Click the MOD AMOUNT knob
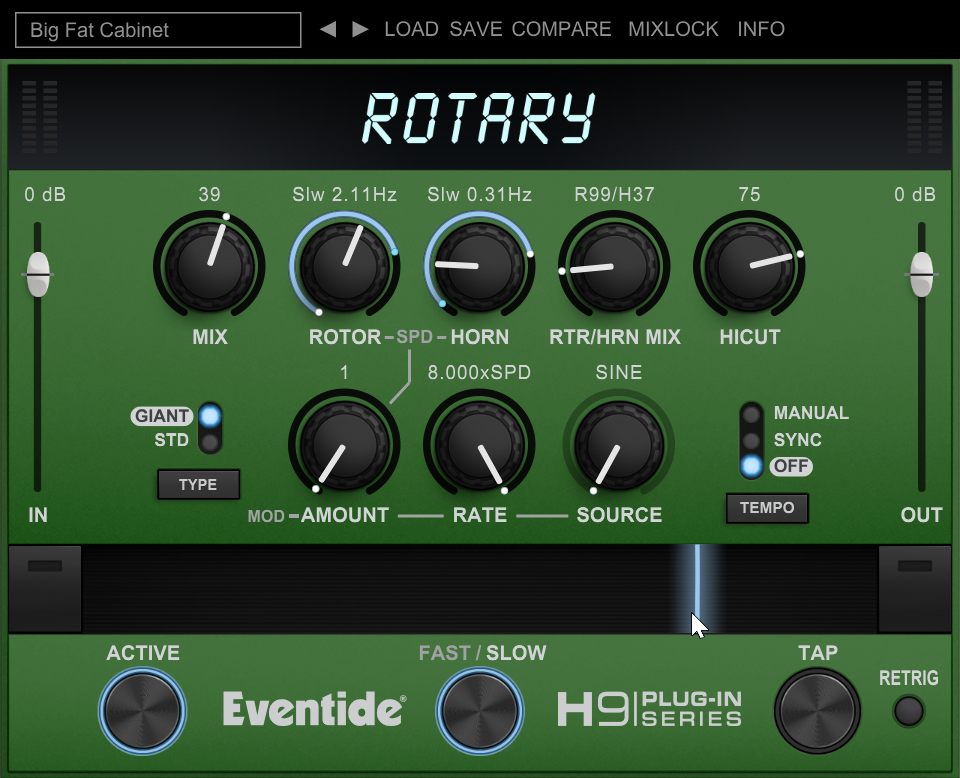This screenshot has height=778, width=960. pyautogui.click(x=344, y=444)
